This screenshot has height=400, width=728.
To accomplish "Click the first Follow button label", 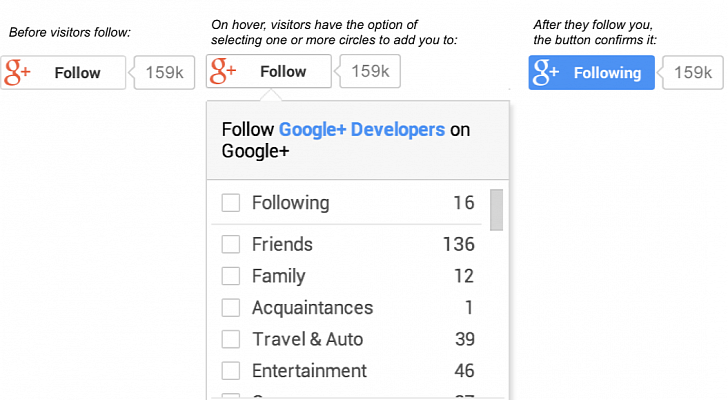I will [x=78, y=73].
